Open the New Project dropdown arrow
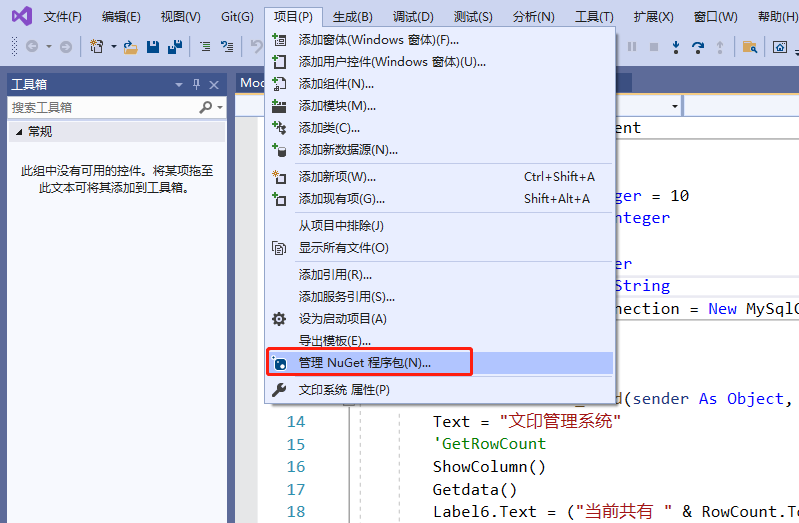 (x=114, y=47)
